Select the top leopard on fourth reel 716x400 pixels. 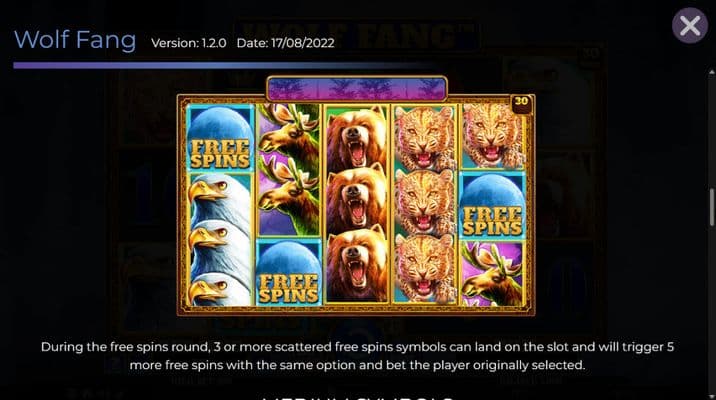click(425, 138)
